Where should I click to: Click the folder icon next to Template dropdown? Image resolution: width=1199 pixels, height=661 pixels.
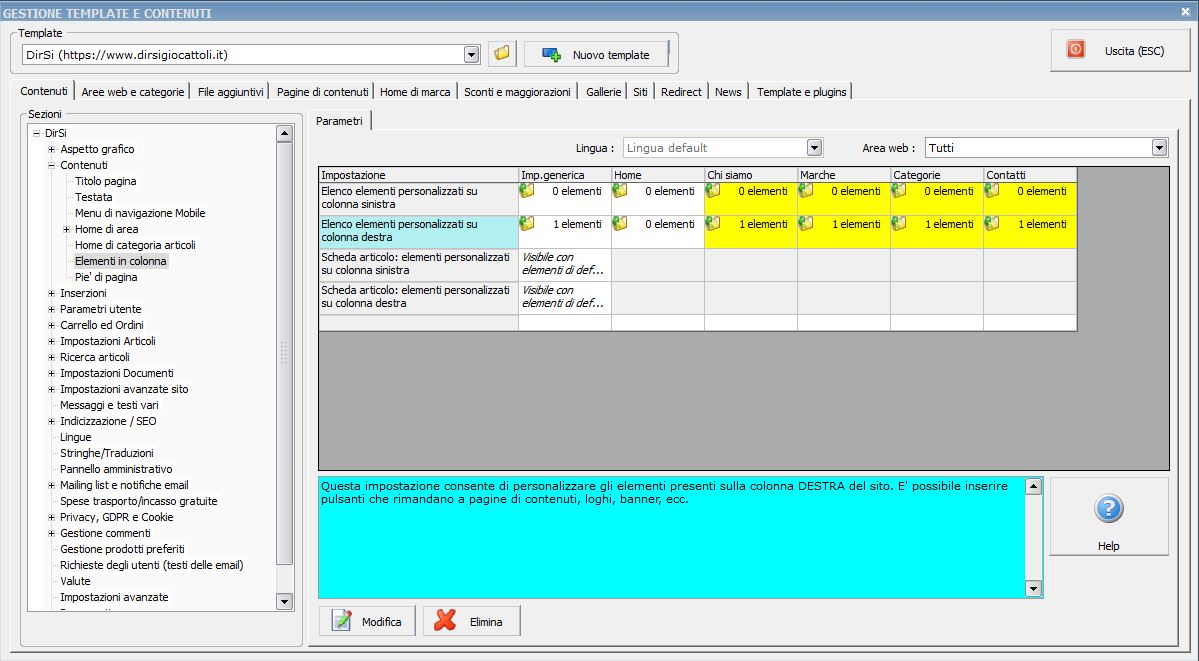pyautogui.click(x=502, y=54)
